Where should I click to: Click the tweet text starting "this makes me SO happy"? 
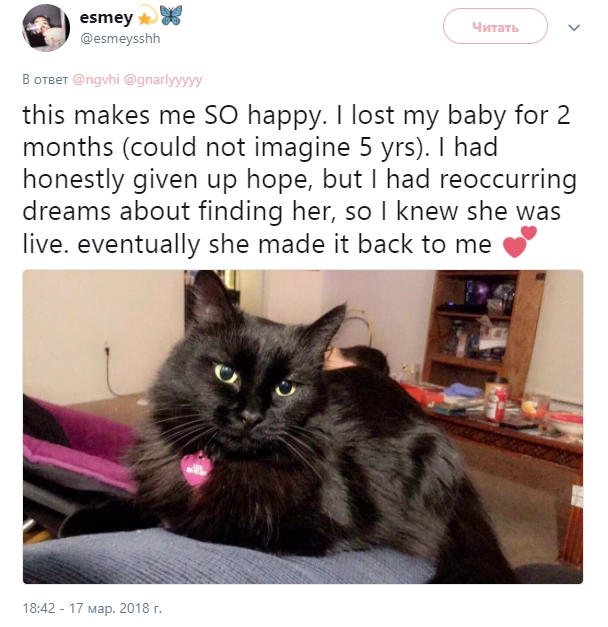tap(300, 179)
